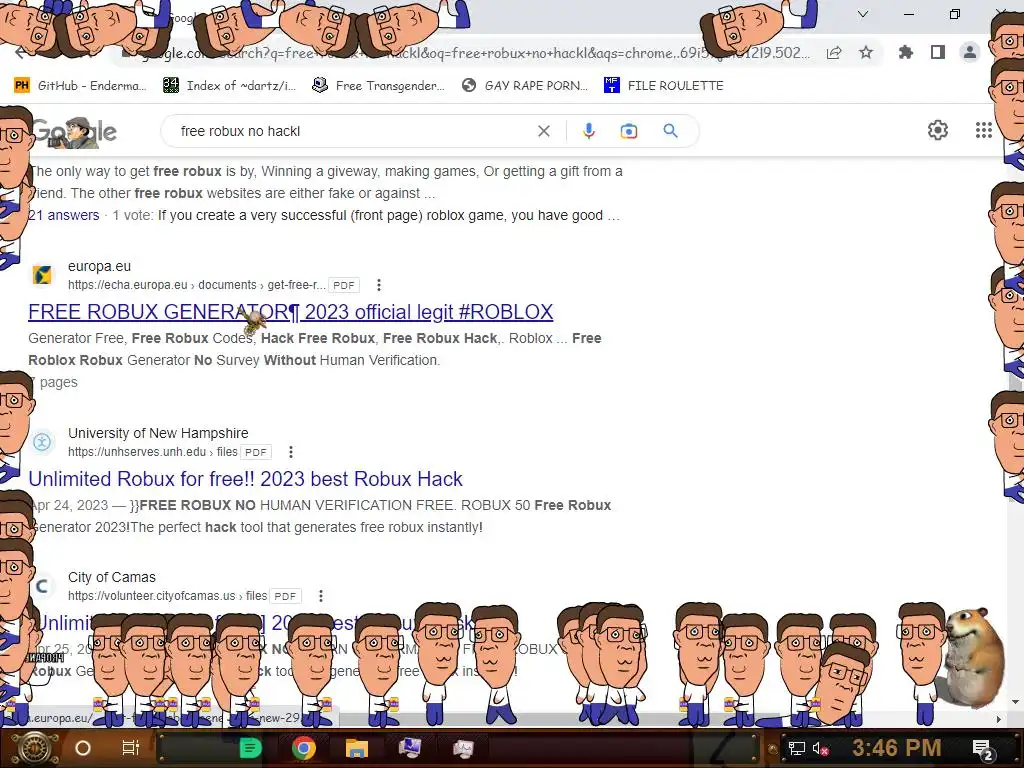Open the 3:46 PM clock flyout
The height and width of the screenshot is (768, 1024).
pyautogui.click(x=897, y=748)
